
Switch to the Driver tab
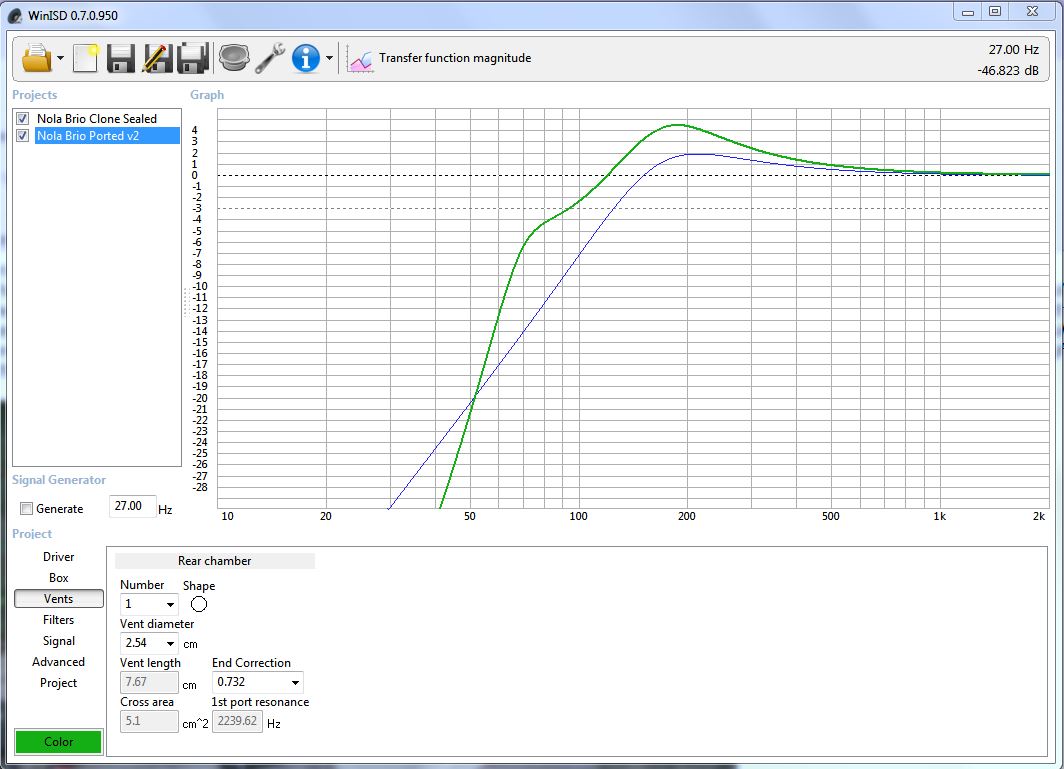(x=58, y=557)
